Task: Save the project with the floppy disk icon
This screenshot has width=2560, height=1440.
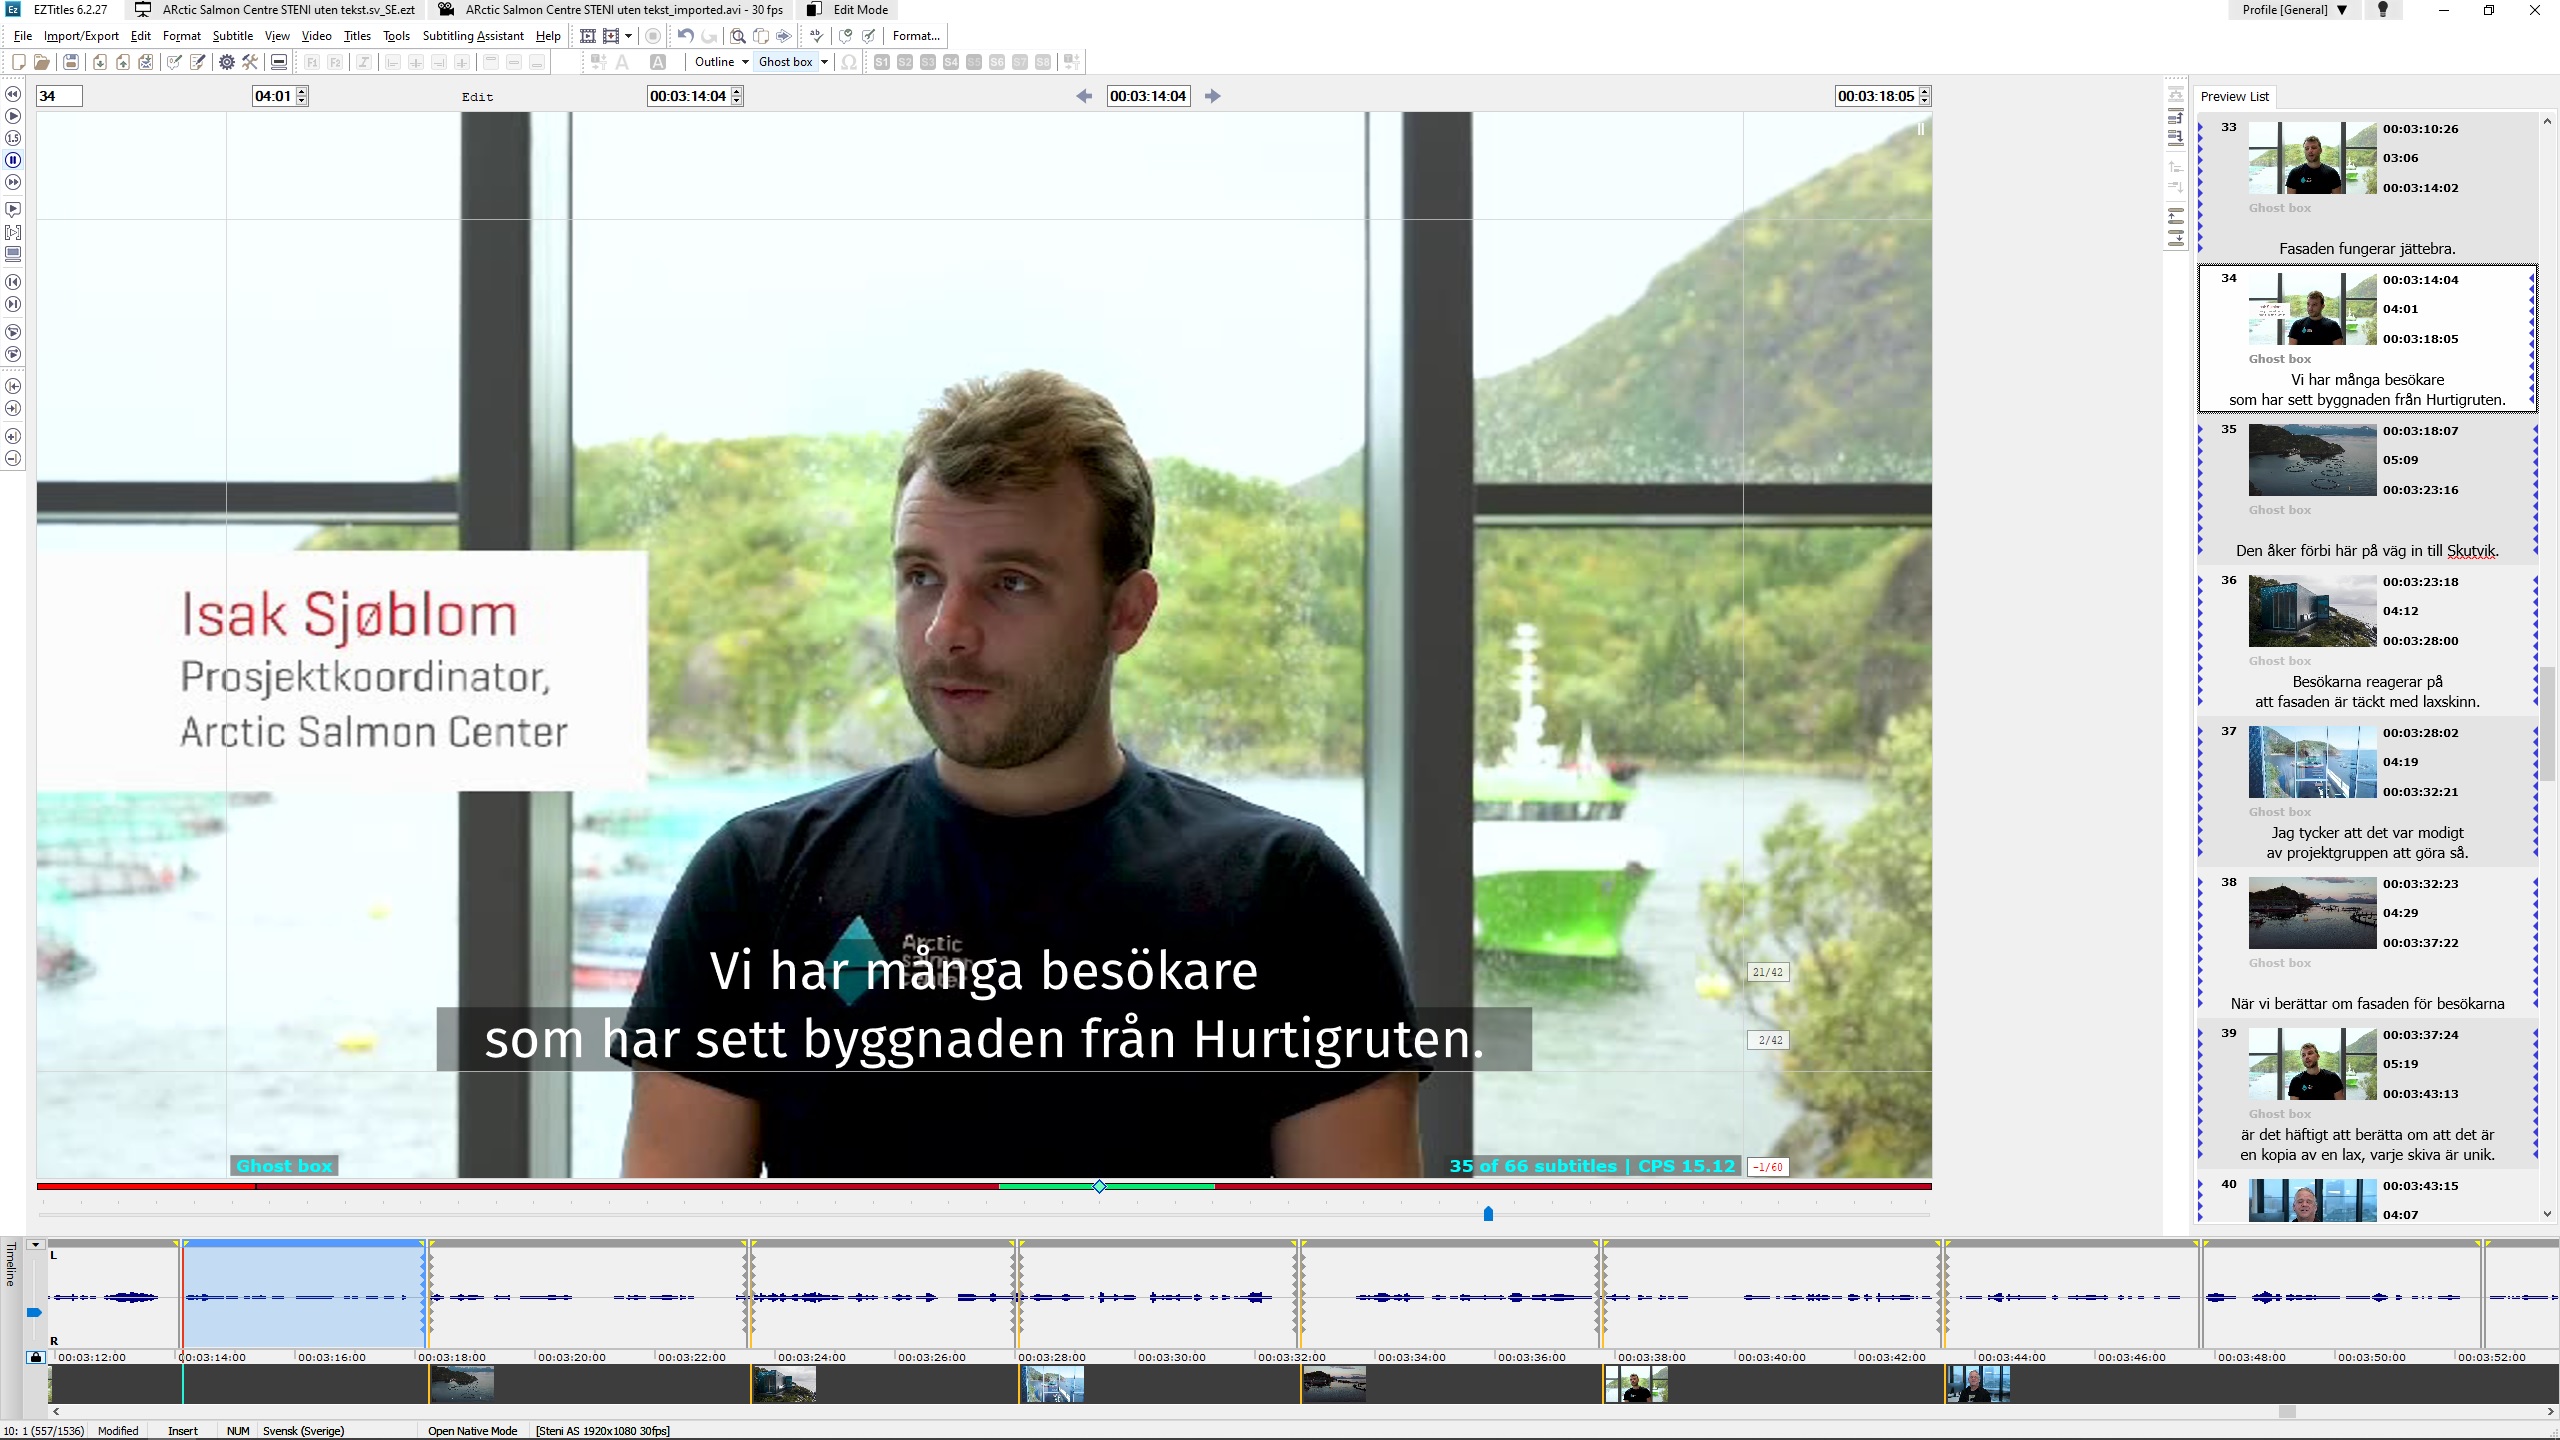Action: click(x=70, y=62)
